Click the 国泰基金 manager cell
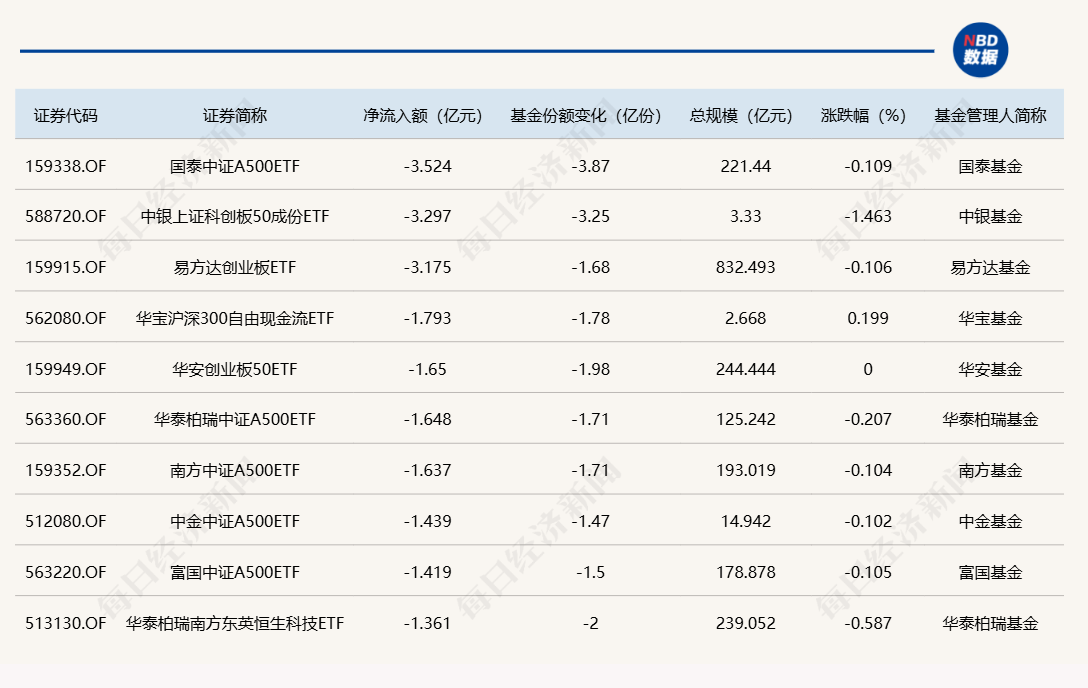The height and width of the screenshot is (688, 1088). click(x=990, y=166)
